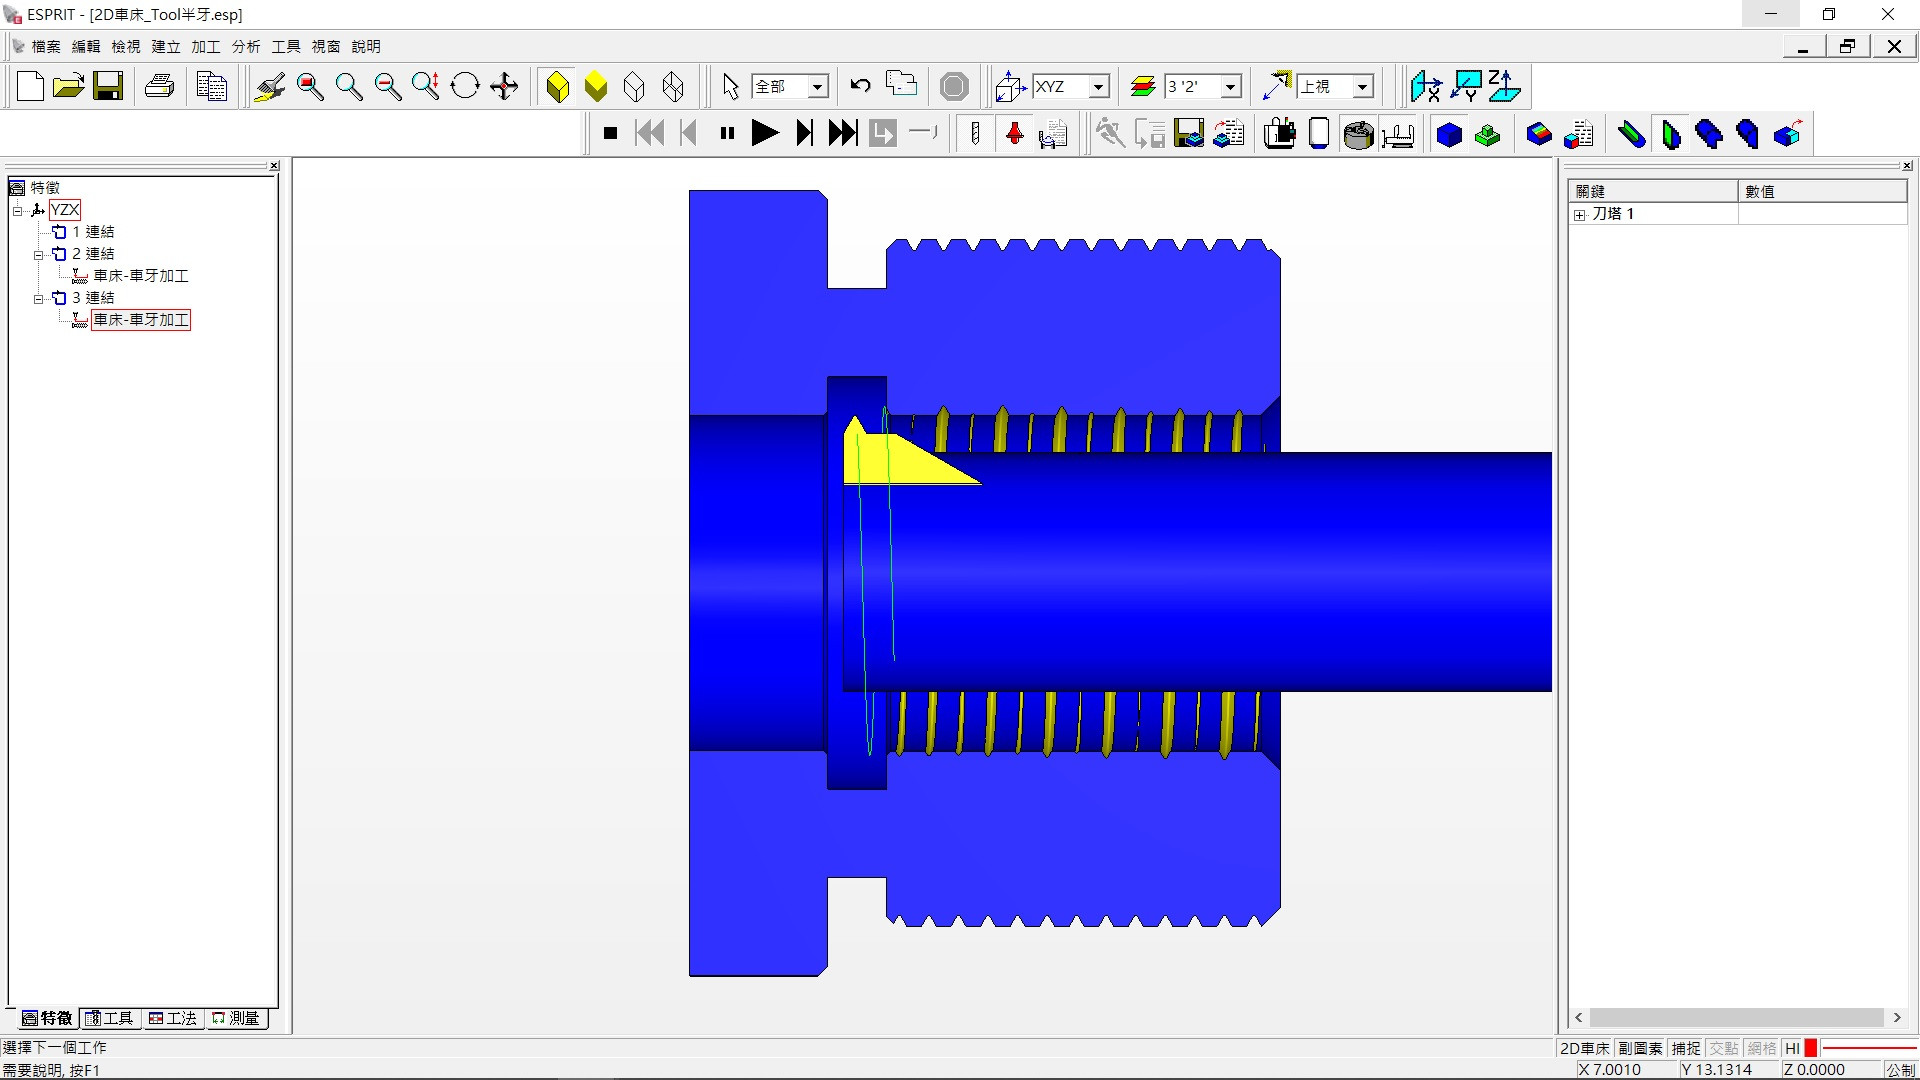Click the rotate view circular arrows icon
This screenshot has width=1920, height=1080.
(x=465, y=87)
